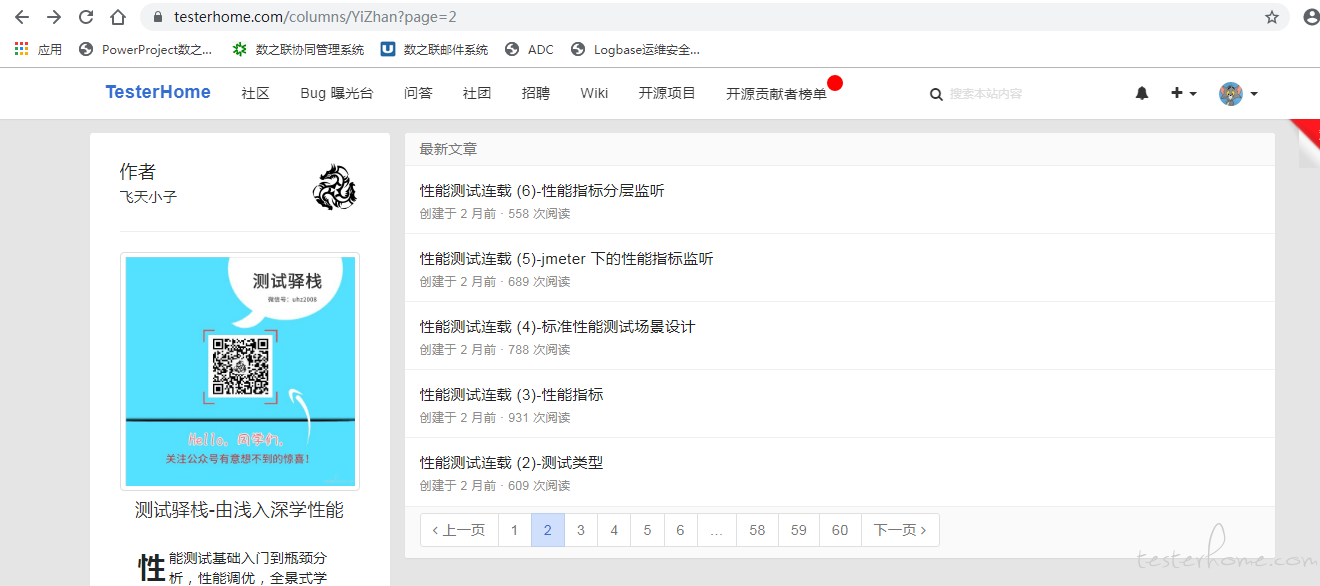Open notifications bell icon
1320x586 pixels.
[1142, 93]
